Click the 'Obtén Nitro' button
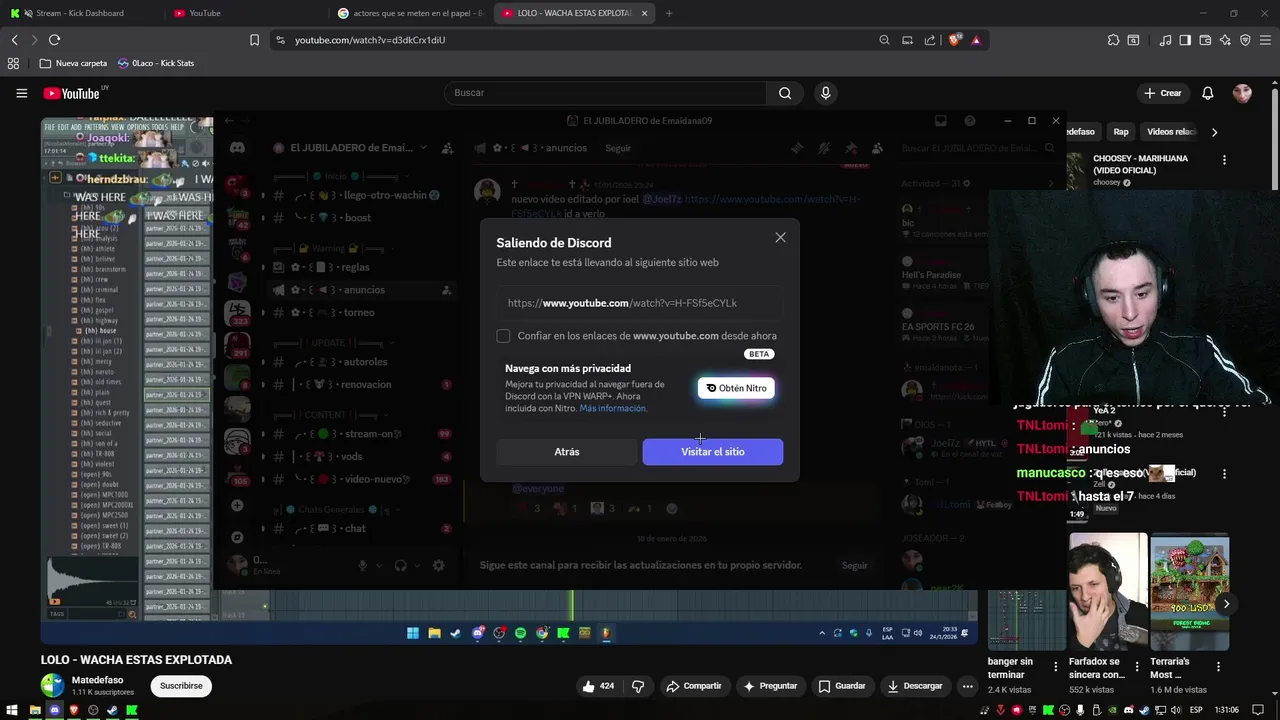1280x720 pixels. pos(736,388)
